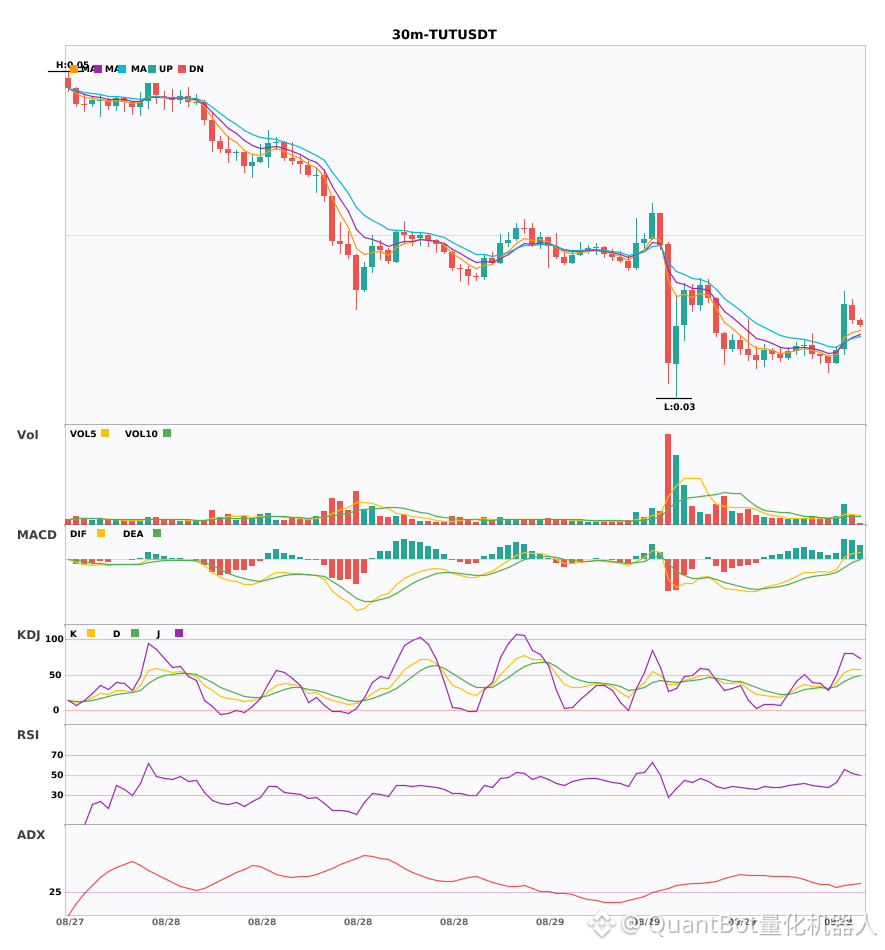Click the purple MA legend swatch

point(98,69)
